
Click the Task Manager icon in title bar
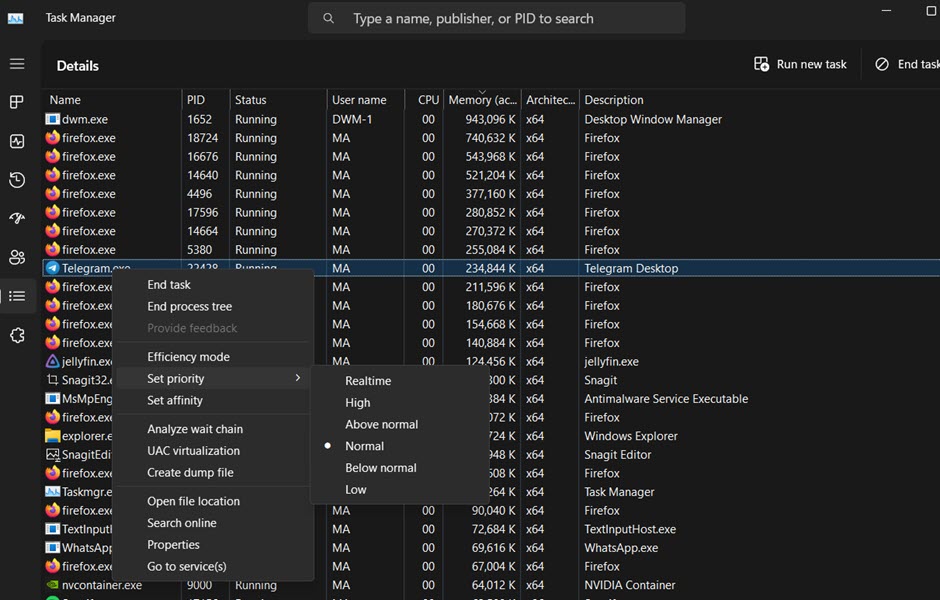(x=14, y=17)
